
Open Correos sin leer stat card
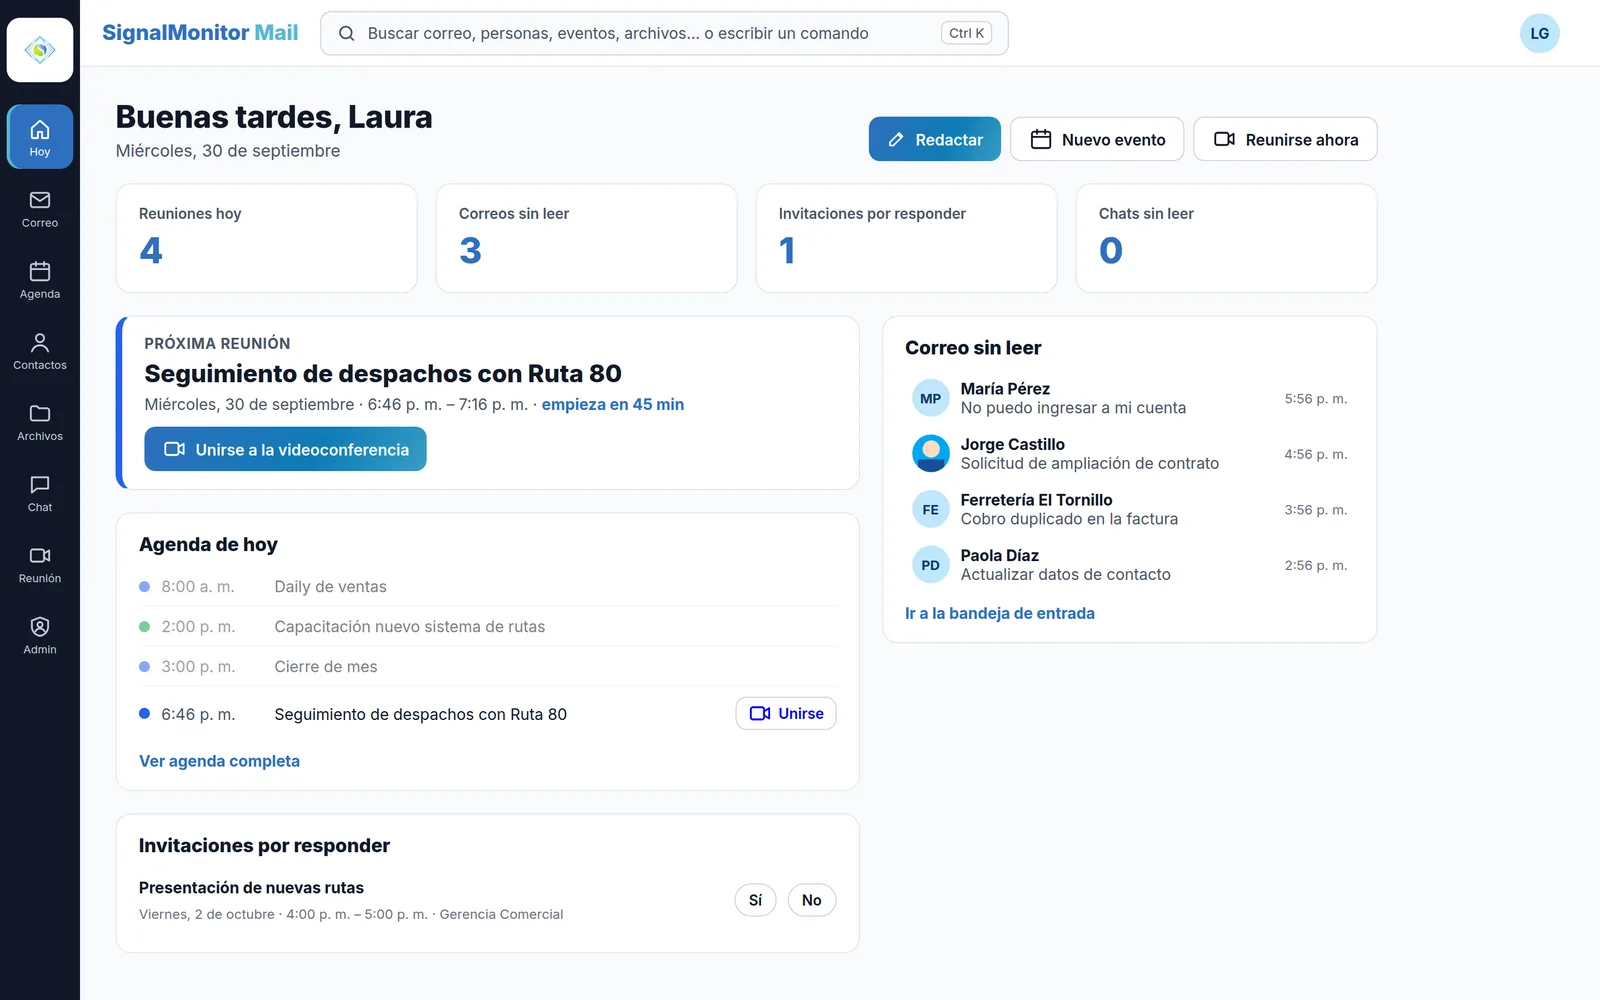(587, 238)
